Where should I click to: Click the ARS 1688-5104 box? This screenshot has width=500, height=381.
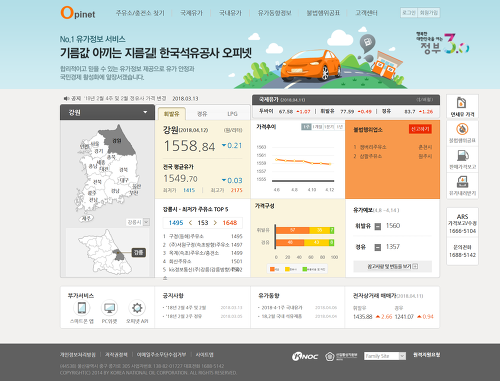point(462,223)
